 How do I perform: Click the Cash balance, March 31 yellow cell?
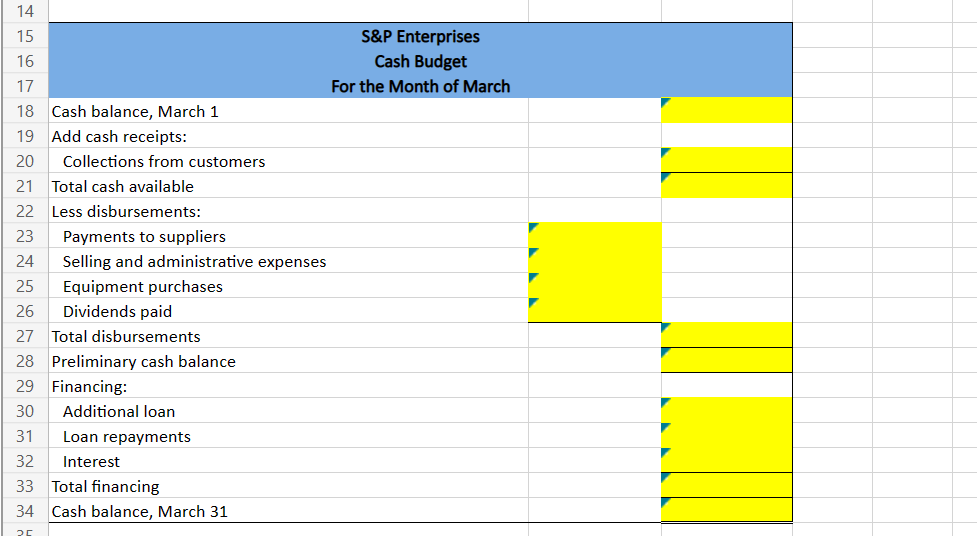(x=727, y=510)
